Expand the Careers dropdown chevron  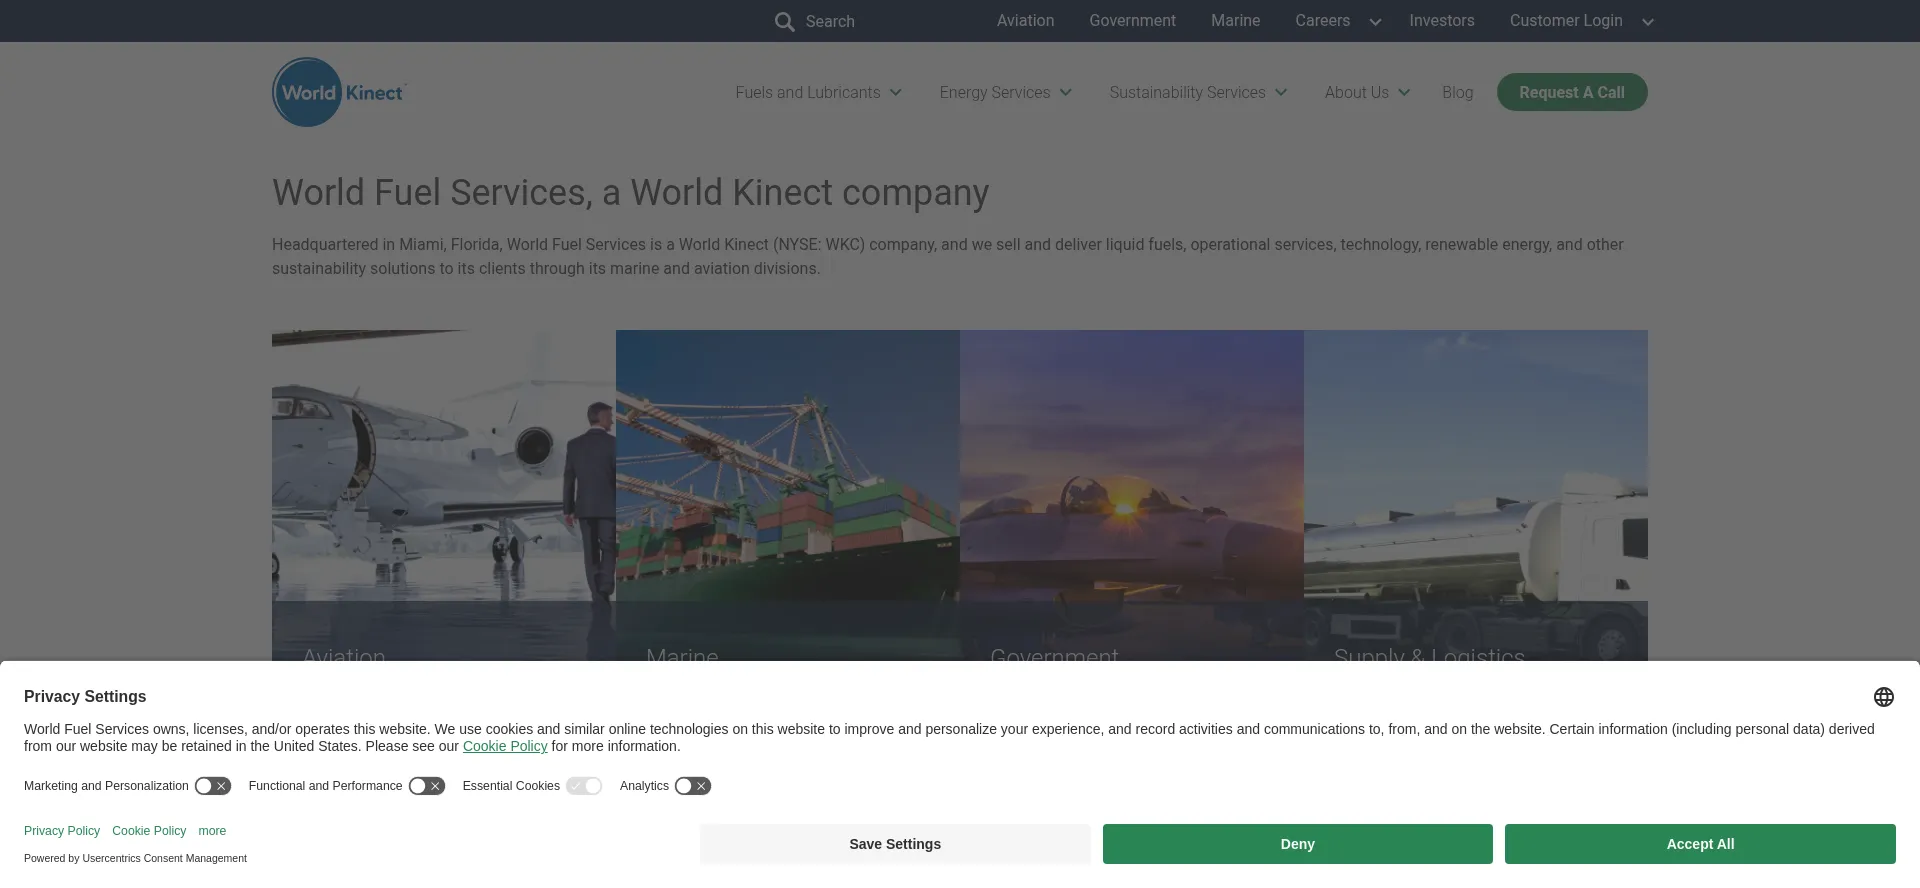pyautogui.click(x=1375, y=22)
